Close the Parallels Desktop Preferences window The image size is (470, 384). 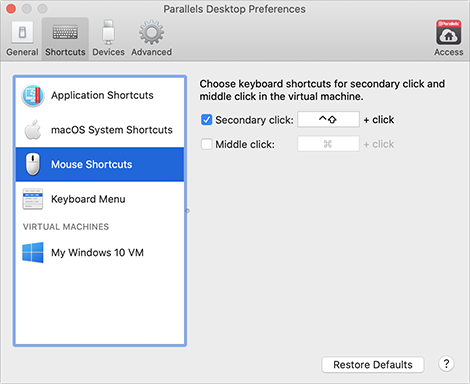click(x=11, y=9)
